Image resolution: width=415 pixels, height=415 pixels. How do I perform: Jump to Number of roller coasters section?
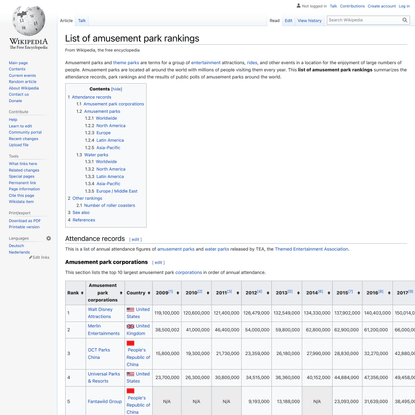click(109, 205)
